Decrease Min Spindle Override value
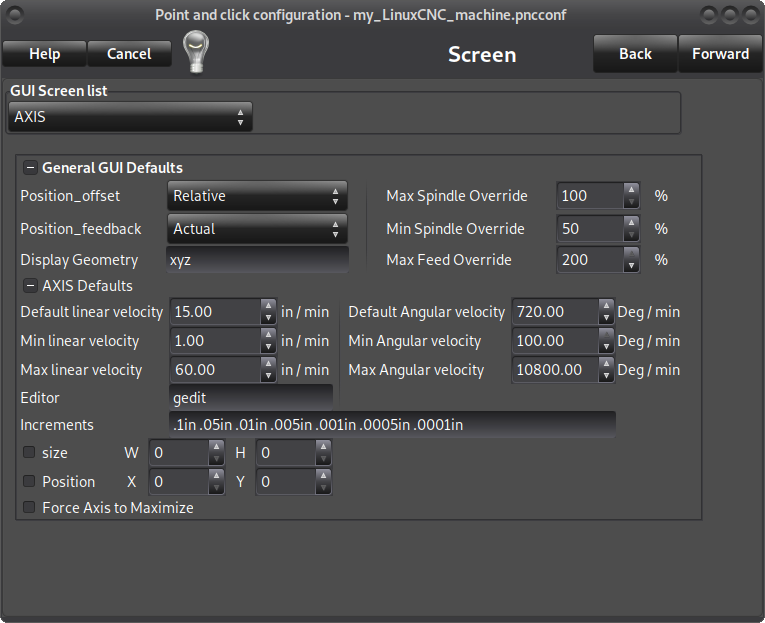The height and width of the screenshot is (623, 765). point(631,235)
